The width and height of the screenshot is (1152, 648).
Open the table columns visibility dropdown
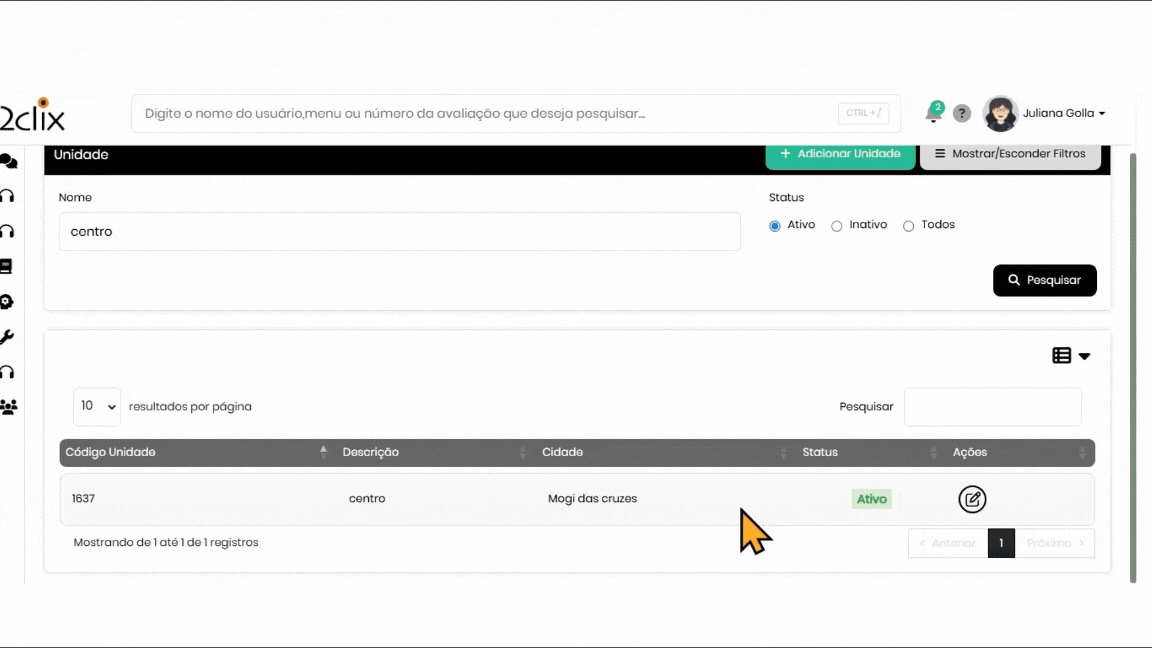click(x=1071, y=356)
